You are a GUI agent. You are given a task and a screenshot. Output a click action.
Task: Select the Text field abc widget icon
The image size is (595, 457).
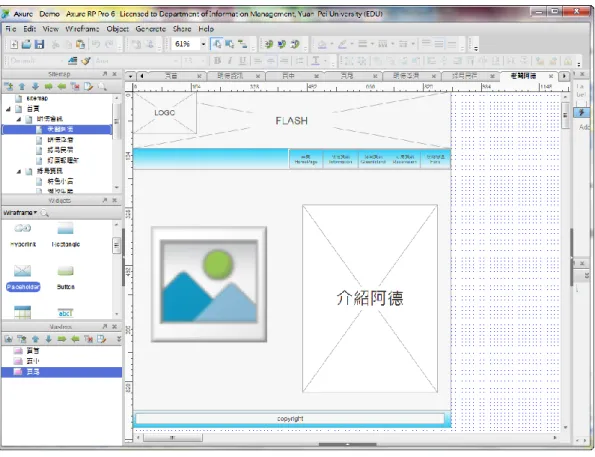coord(65,313)
